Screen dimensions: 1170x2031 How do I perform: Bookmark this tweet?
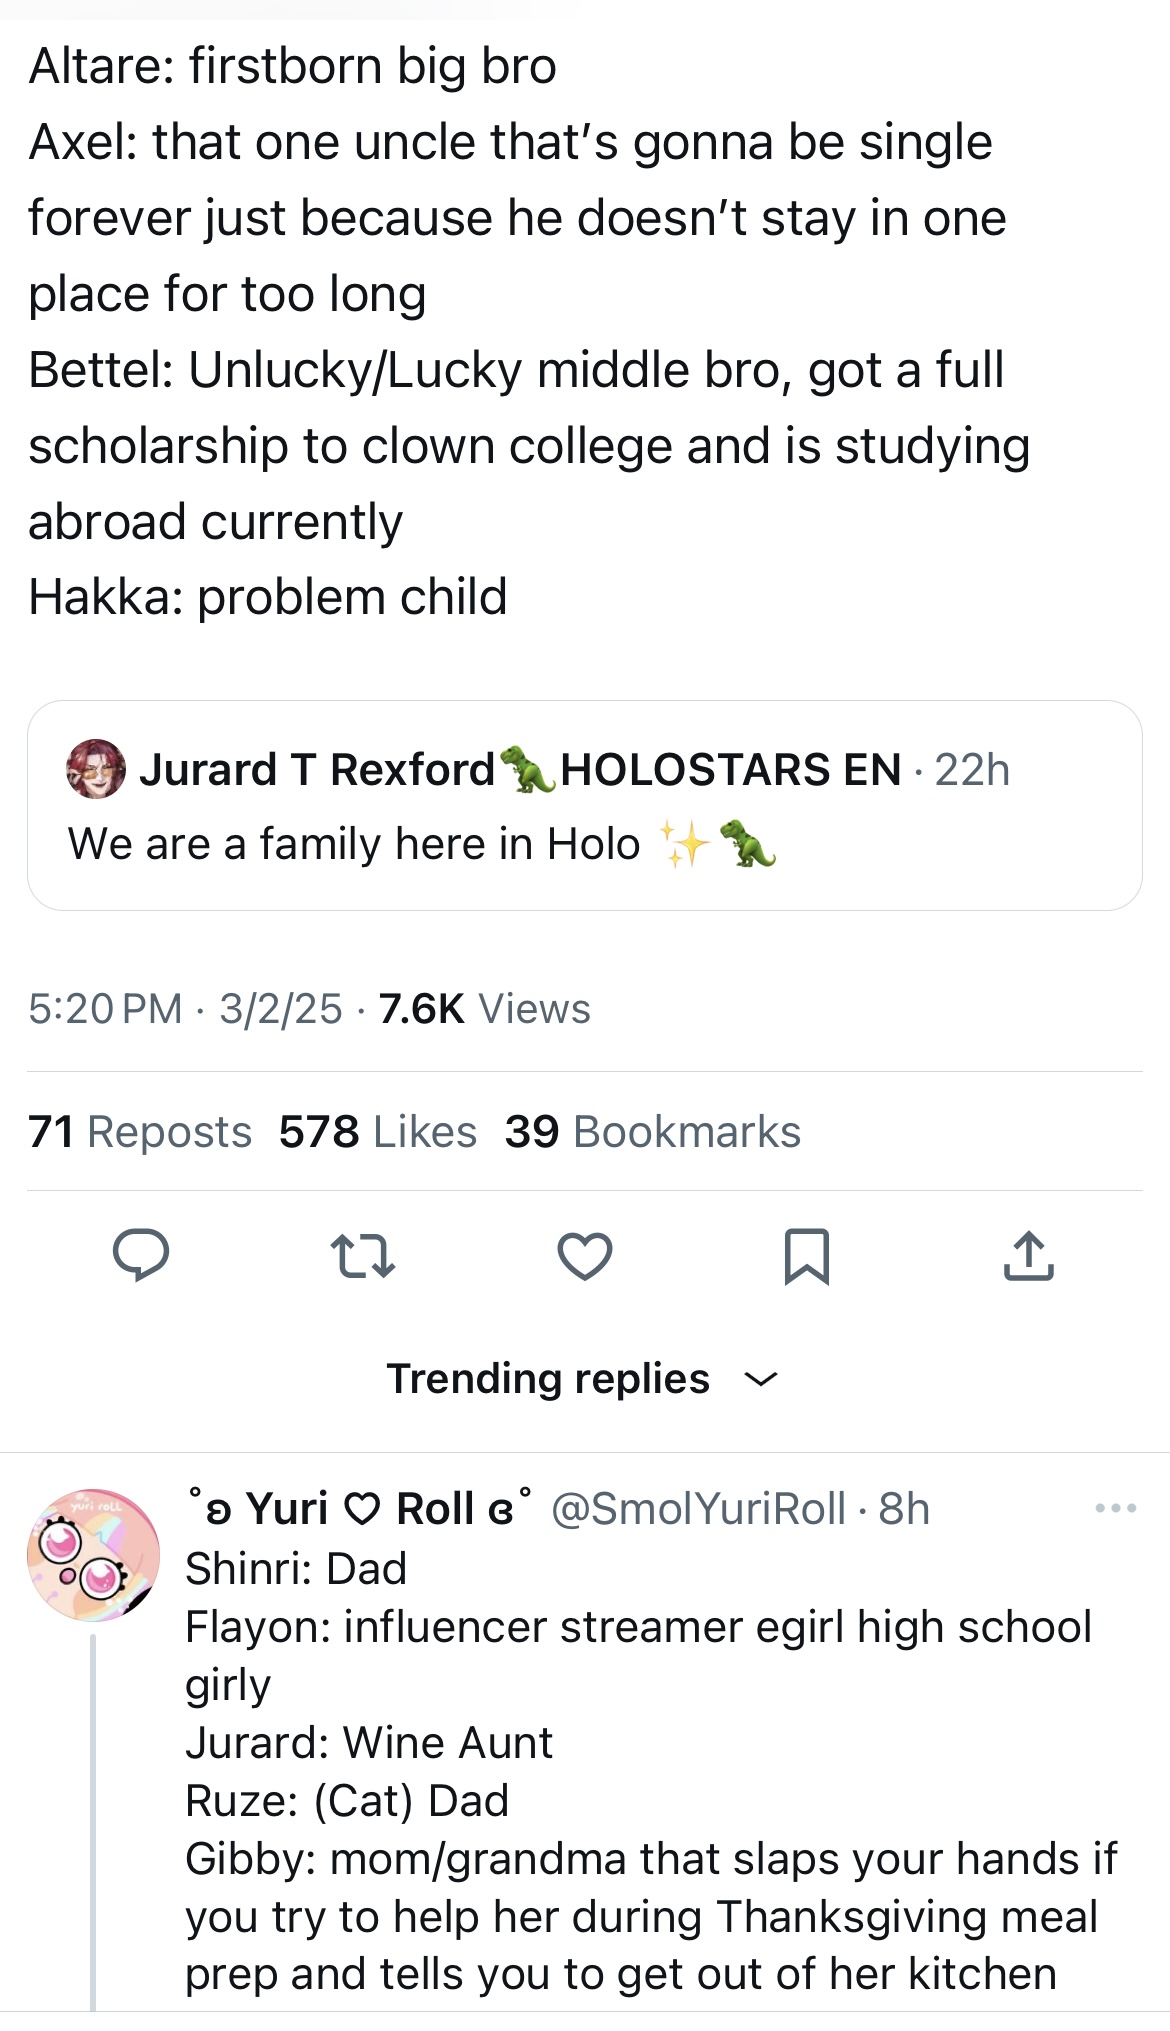[807, 1256]
